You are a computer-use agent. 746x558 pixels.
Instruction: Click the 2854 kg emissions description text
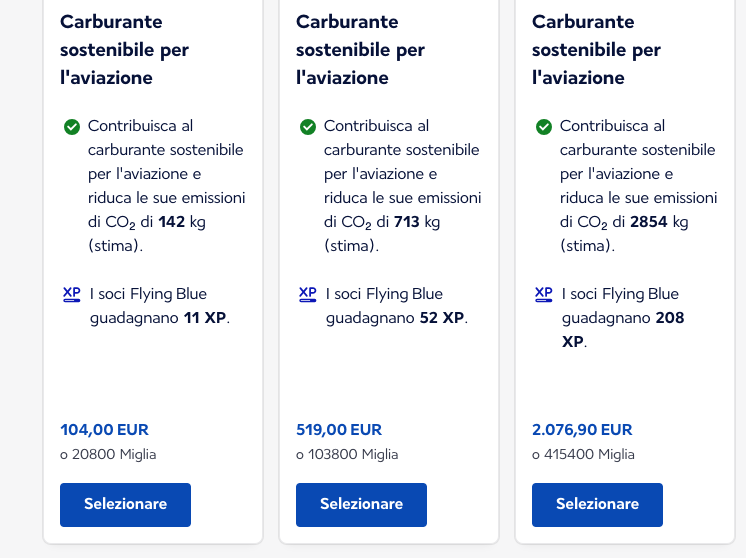click(x=638, y=186)
